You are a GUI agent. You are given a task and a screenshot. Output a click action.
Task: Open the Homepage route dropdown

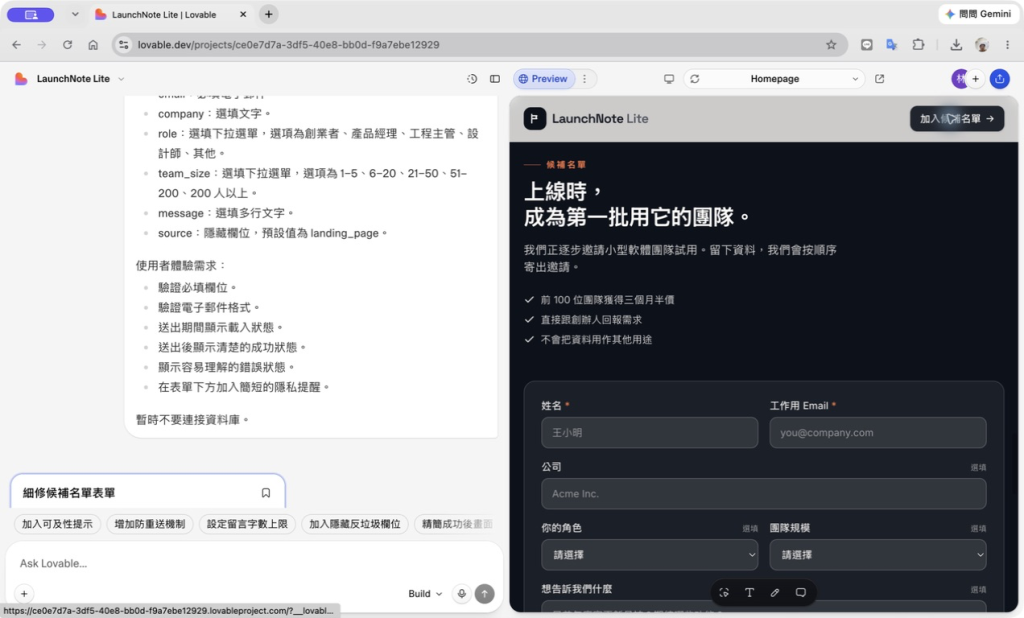tap(775, 78)
